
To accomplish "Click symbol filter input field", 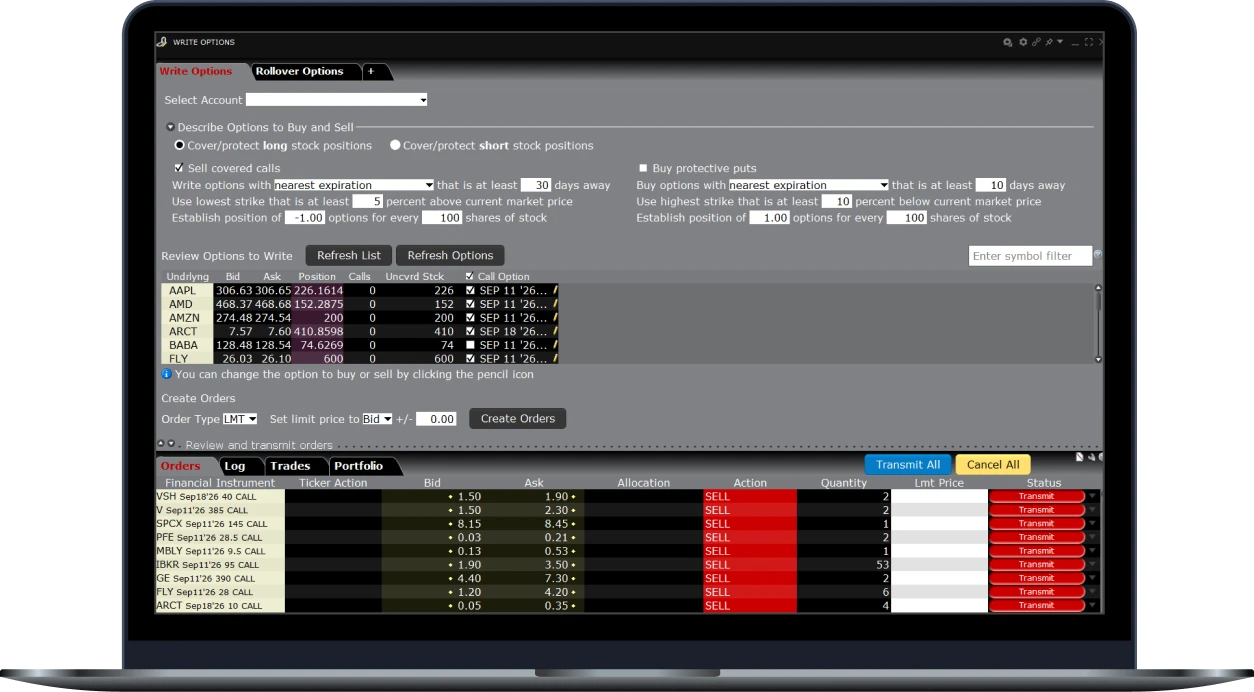I will (x=1029, y=256).
